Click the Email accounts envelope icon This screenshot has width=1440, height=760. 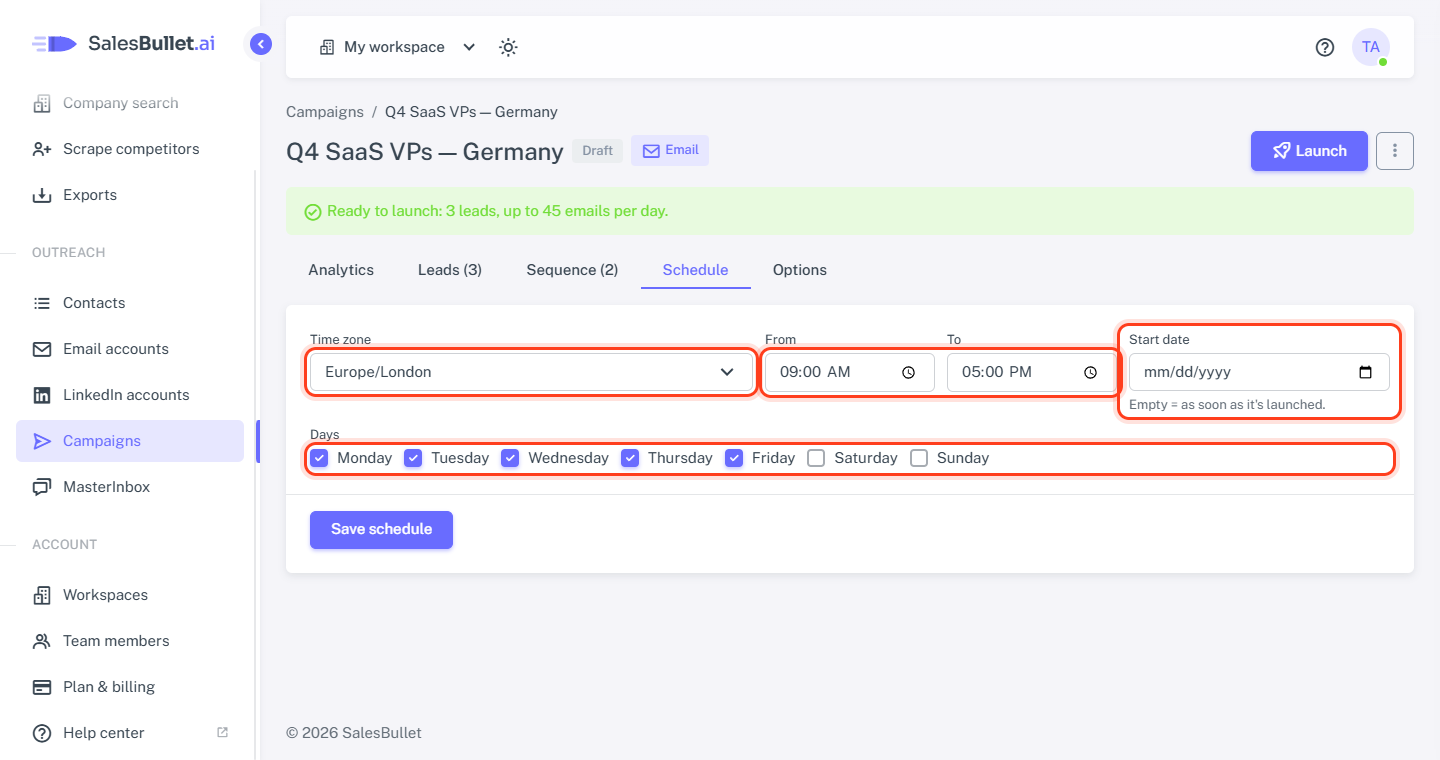click(42, 349)
